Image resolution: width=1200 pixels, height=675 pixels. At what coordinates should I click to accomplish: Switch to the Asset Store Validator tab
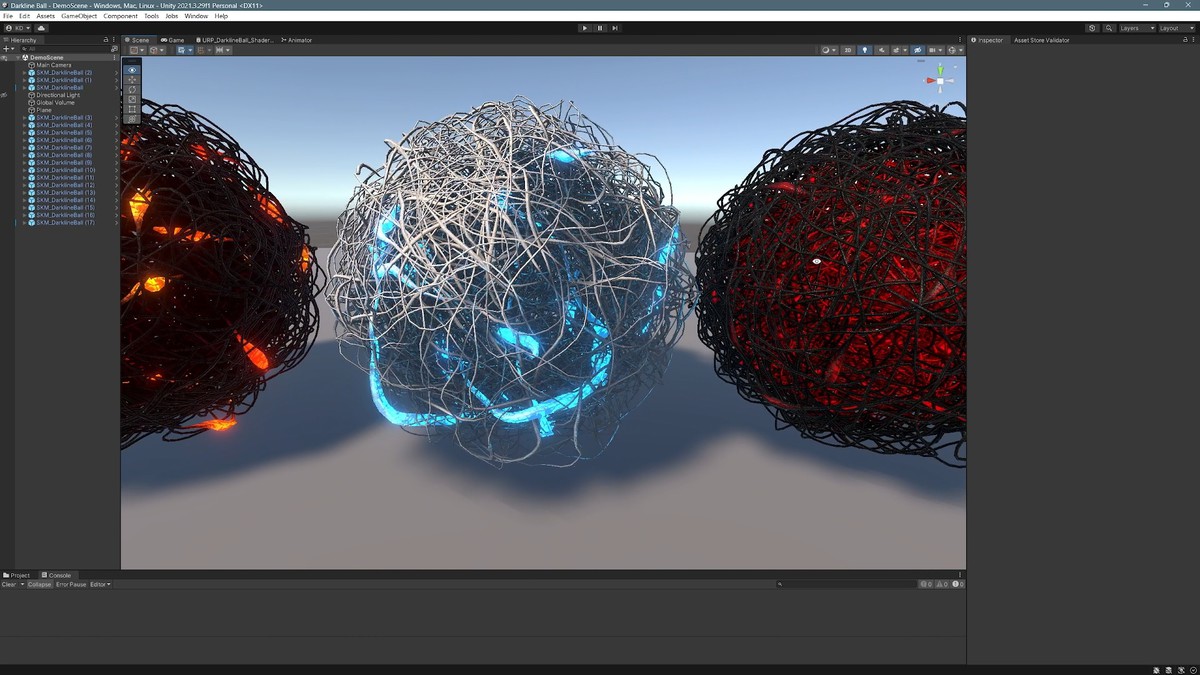pyautogui.click(x=1041, y=40)
